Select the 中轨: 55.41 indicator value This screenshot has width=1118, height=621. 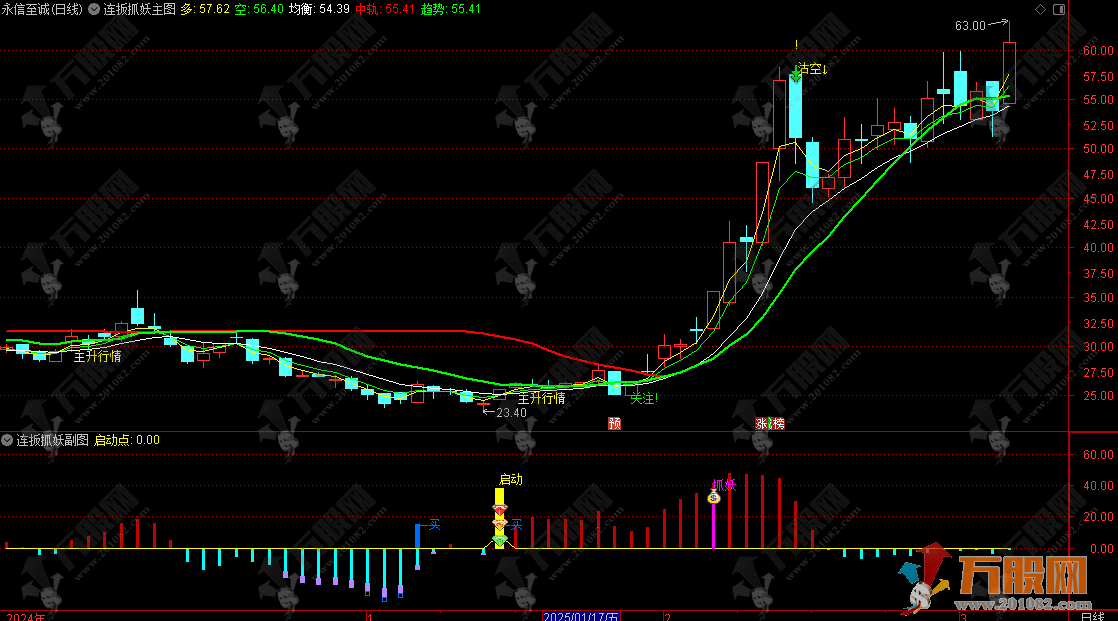coord(385,9)
